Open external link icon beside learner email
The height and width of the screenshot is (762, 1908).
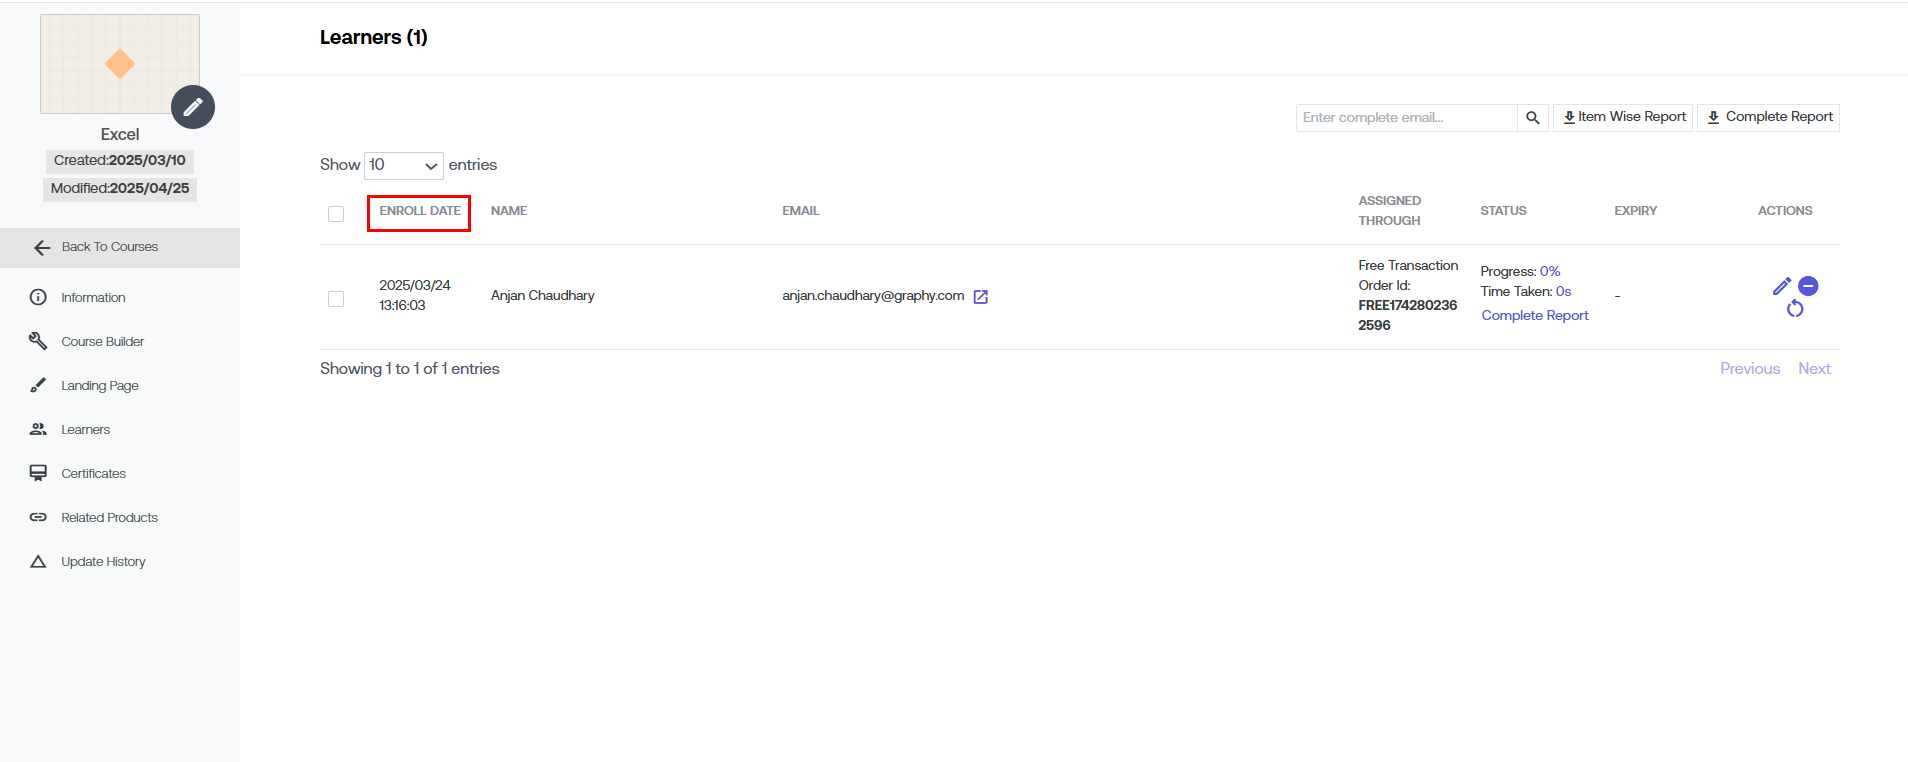[981, 297]
